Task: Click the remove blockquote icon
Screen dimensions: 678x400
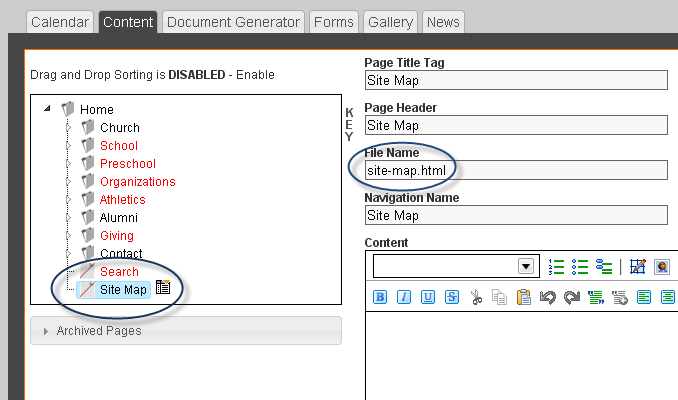Action: pos(620,297)
